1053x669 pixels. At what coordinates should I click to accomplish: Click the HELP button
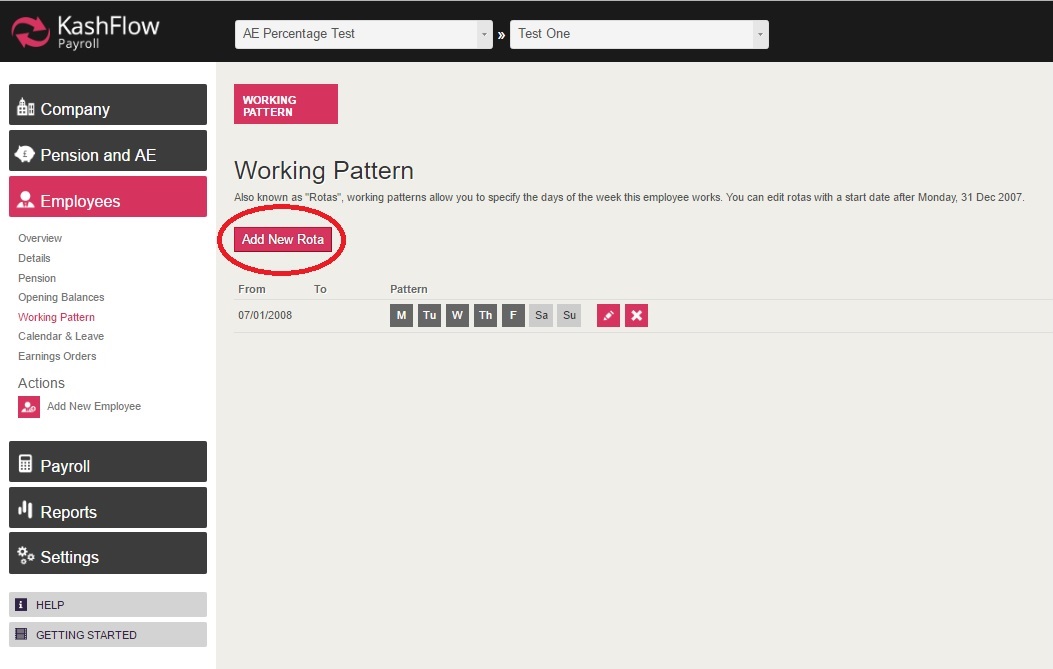coord(108,605)
